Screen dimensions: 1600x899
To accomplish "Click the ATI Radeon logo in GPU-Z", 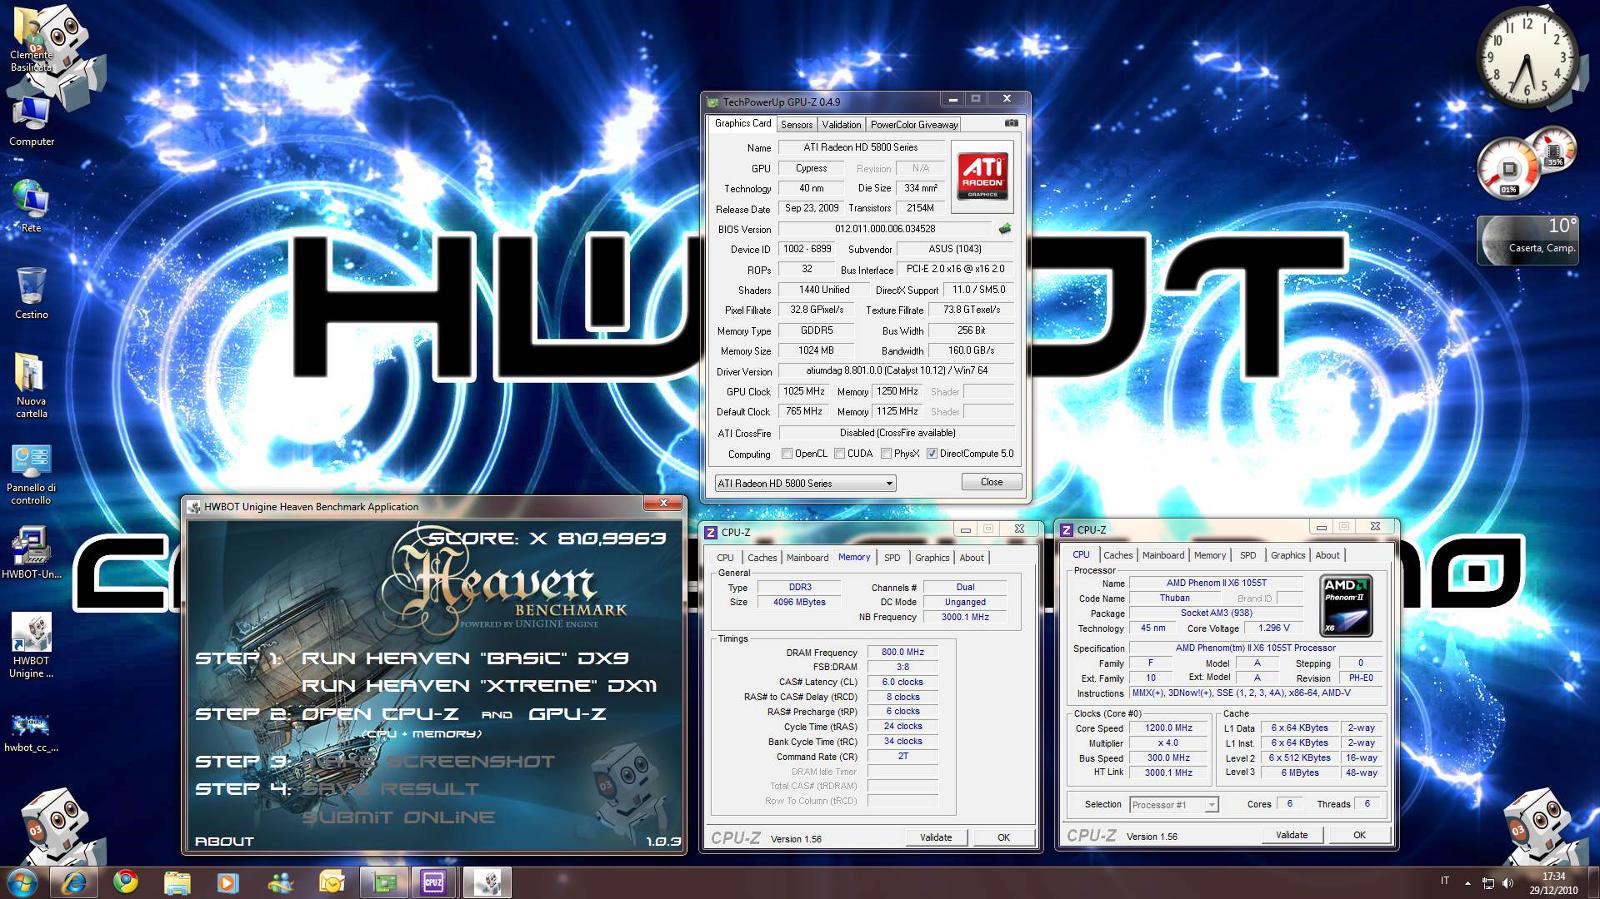I will (x=982, y=177).
